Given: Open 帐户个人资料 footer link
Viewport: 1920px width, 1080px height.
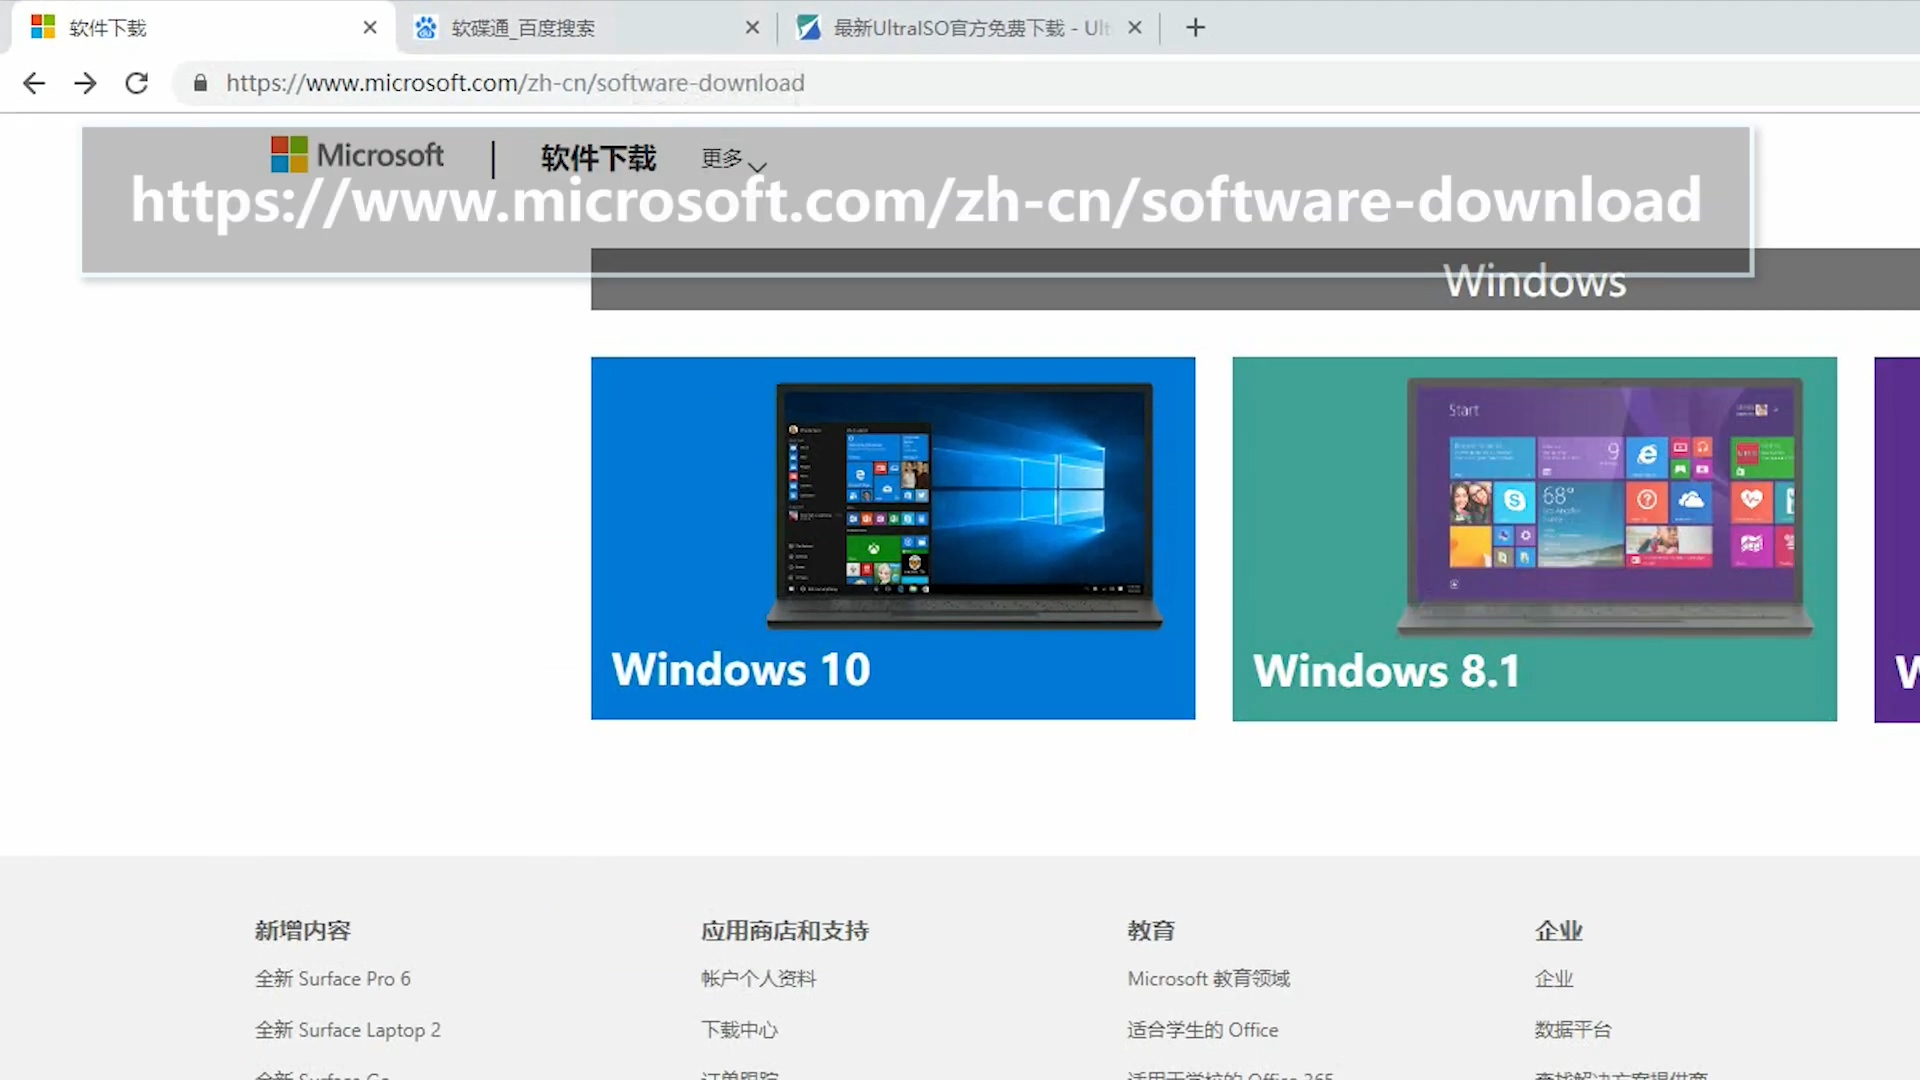Looking at the screenshot, I should [758, 979].
